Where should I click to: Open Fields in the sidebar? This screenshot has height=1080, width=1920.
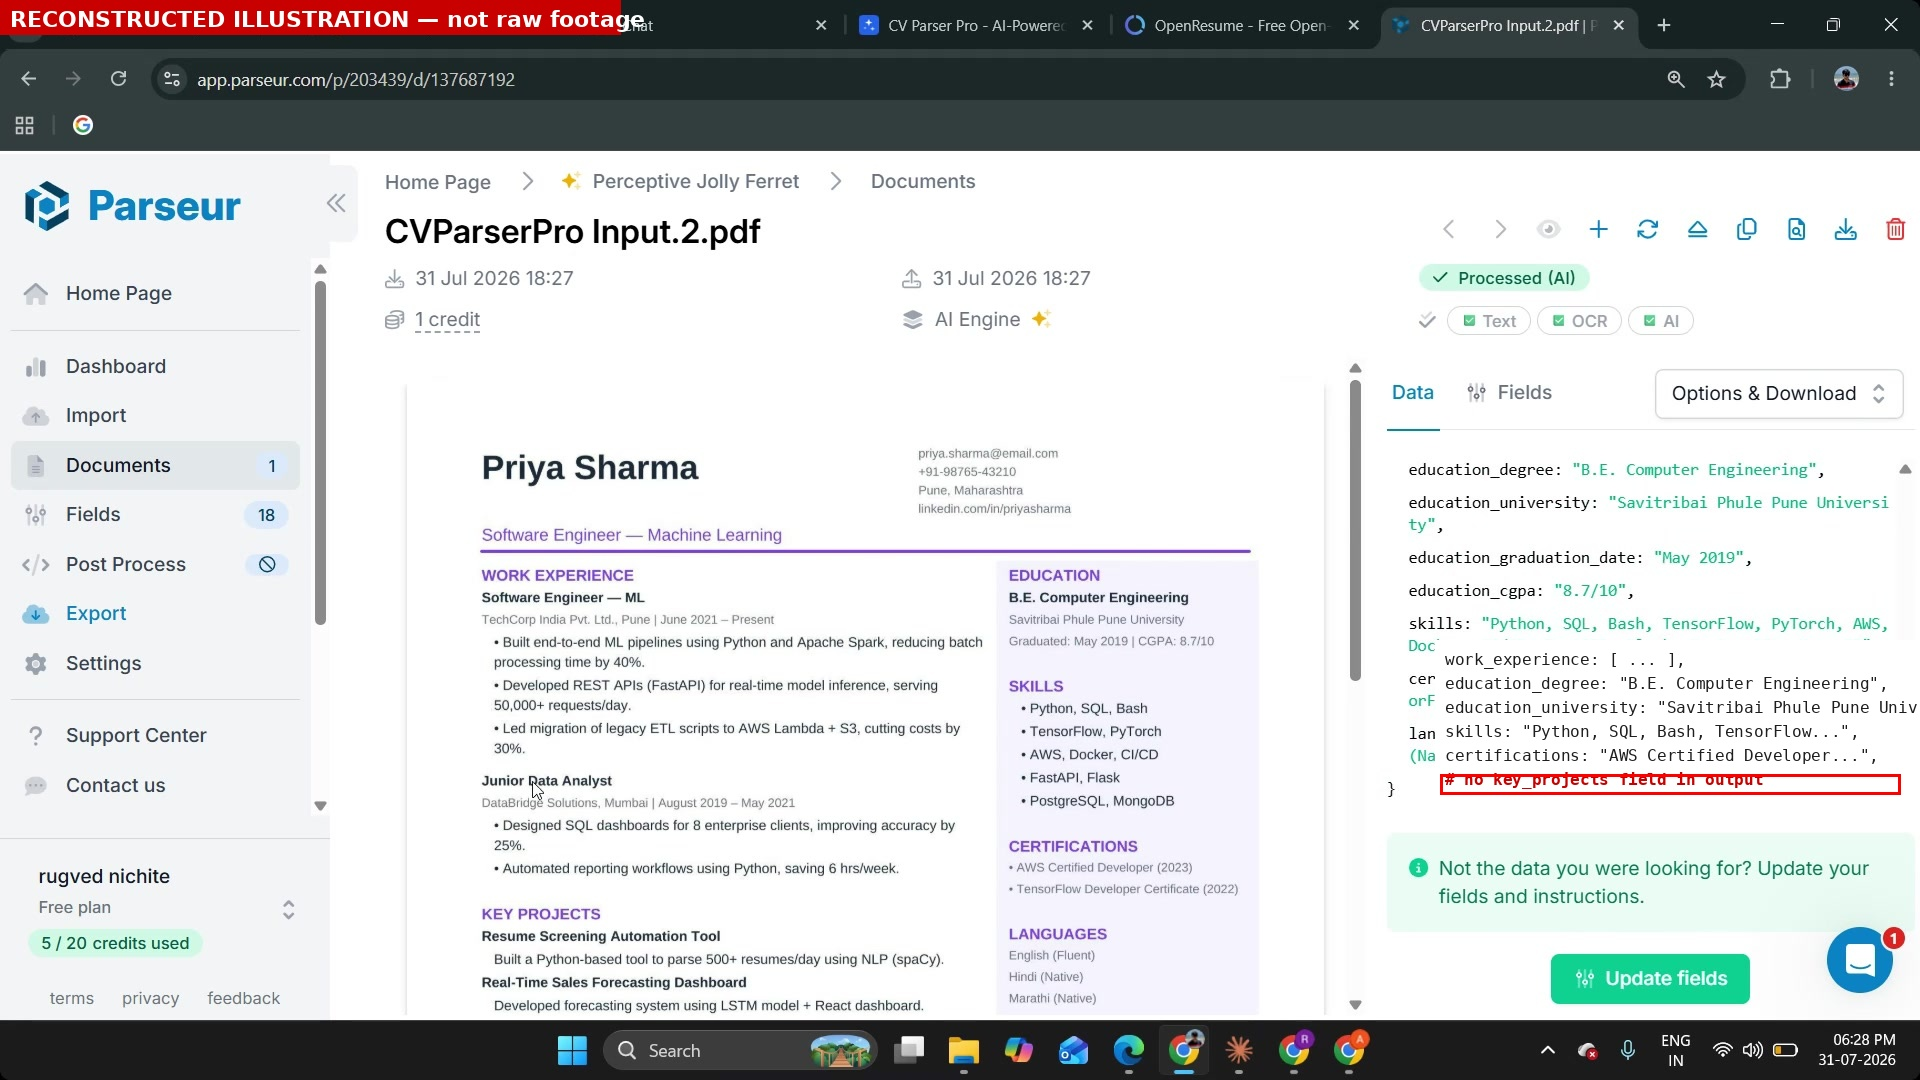[x=155, y=514]
